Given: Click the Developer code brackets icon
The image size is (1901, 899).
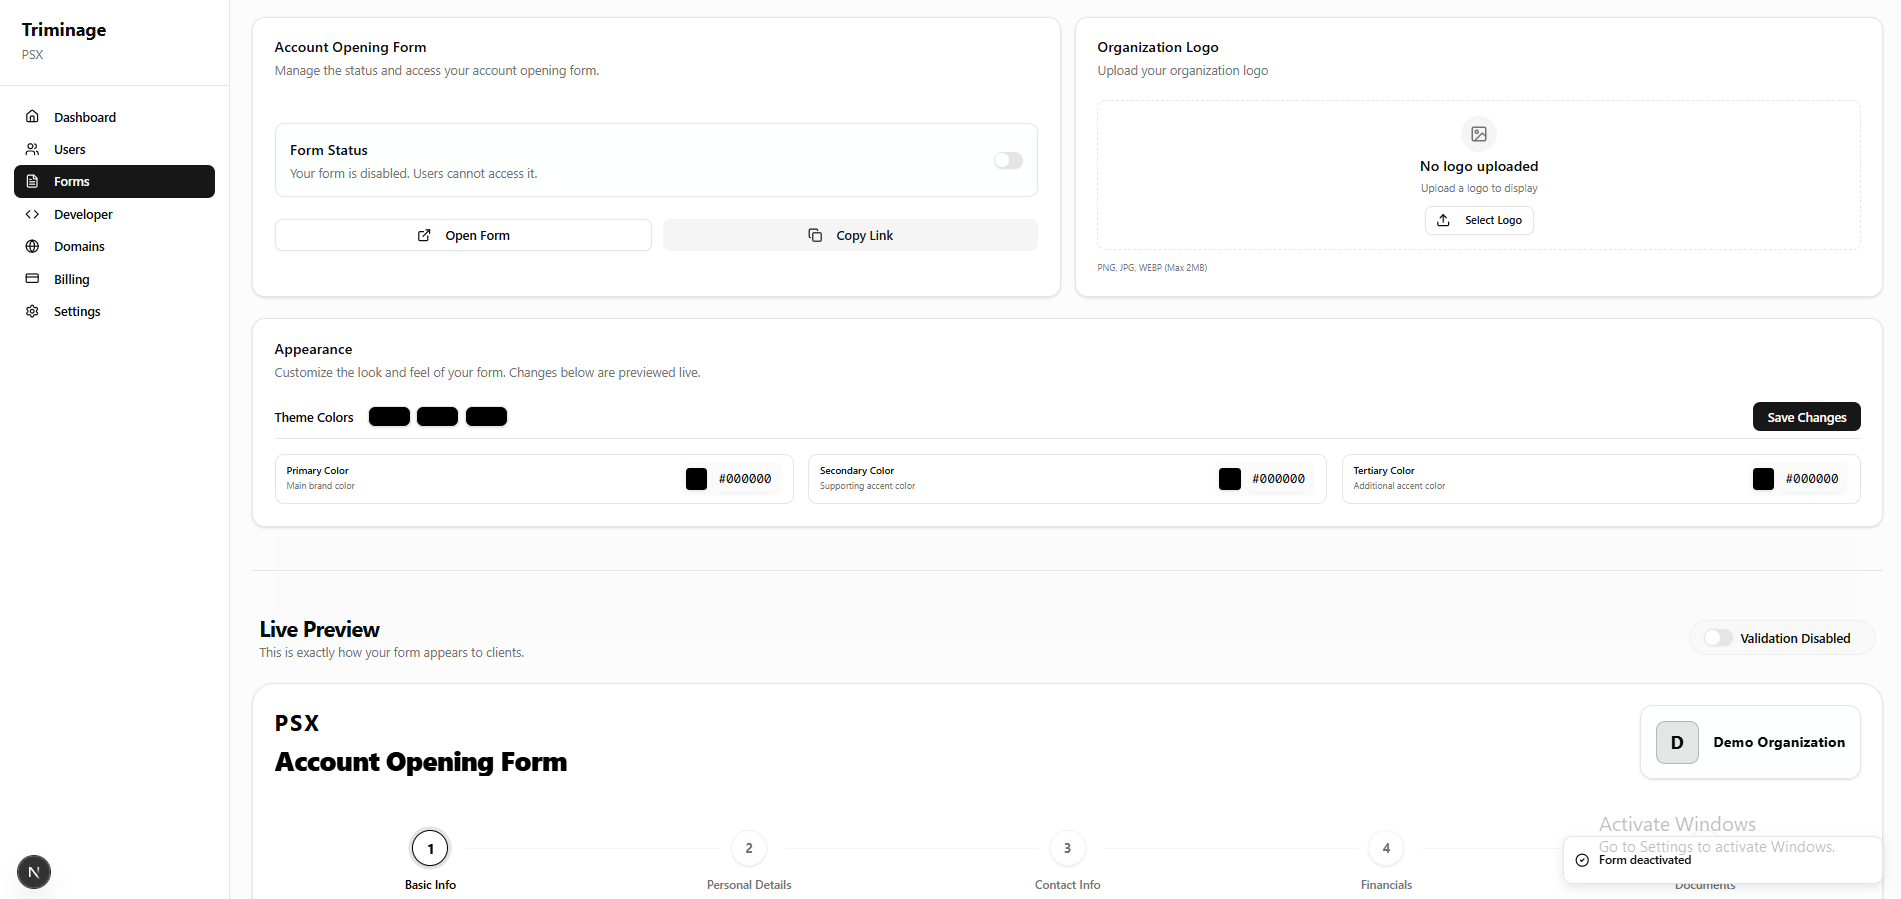Looking at the screenshot, I should click(x=32, y=214).
